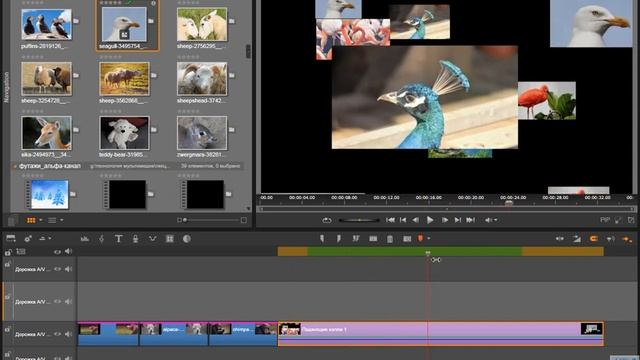Click the snapshot frame icon in timeline toolbar
The width and height of the screenshot is (640, 360).
click(407, 239)
